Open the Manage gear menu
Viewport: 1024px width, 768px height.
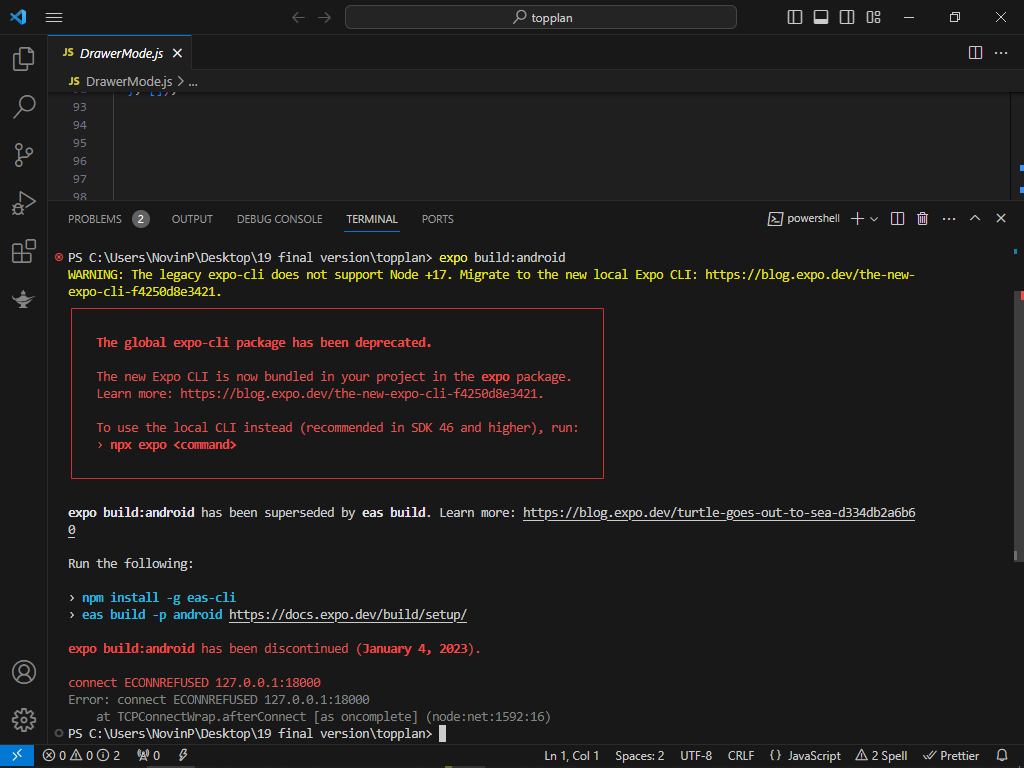[x=24, y=720]
